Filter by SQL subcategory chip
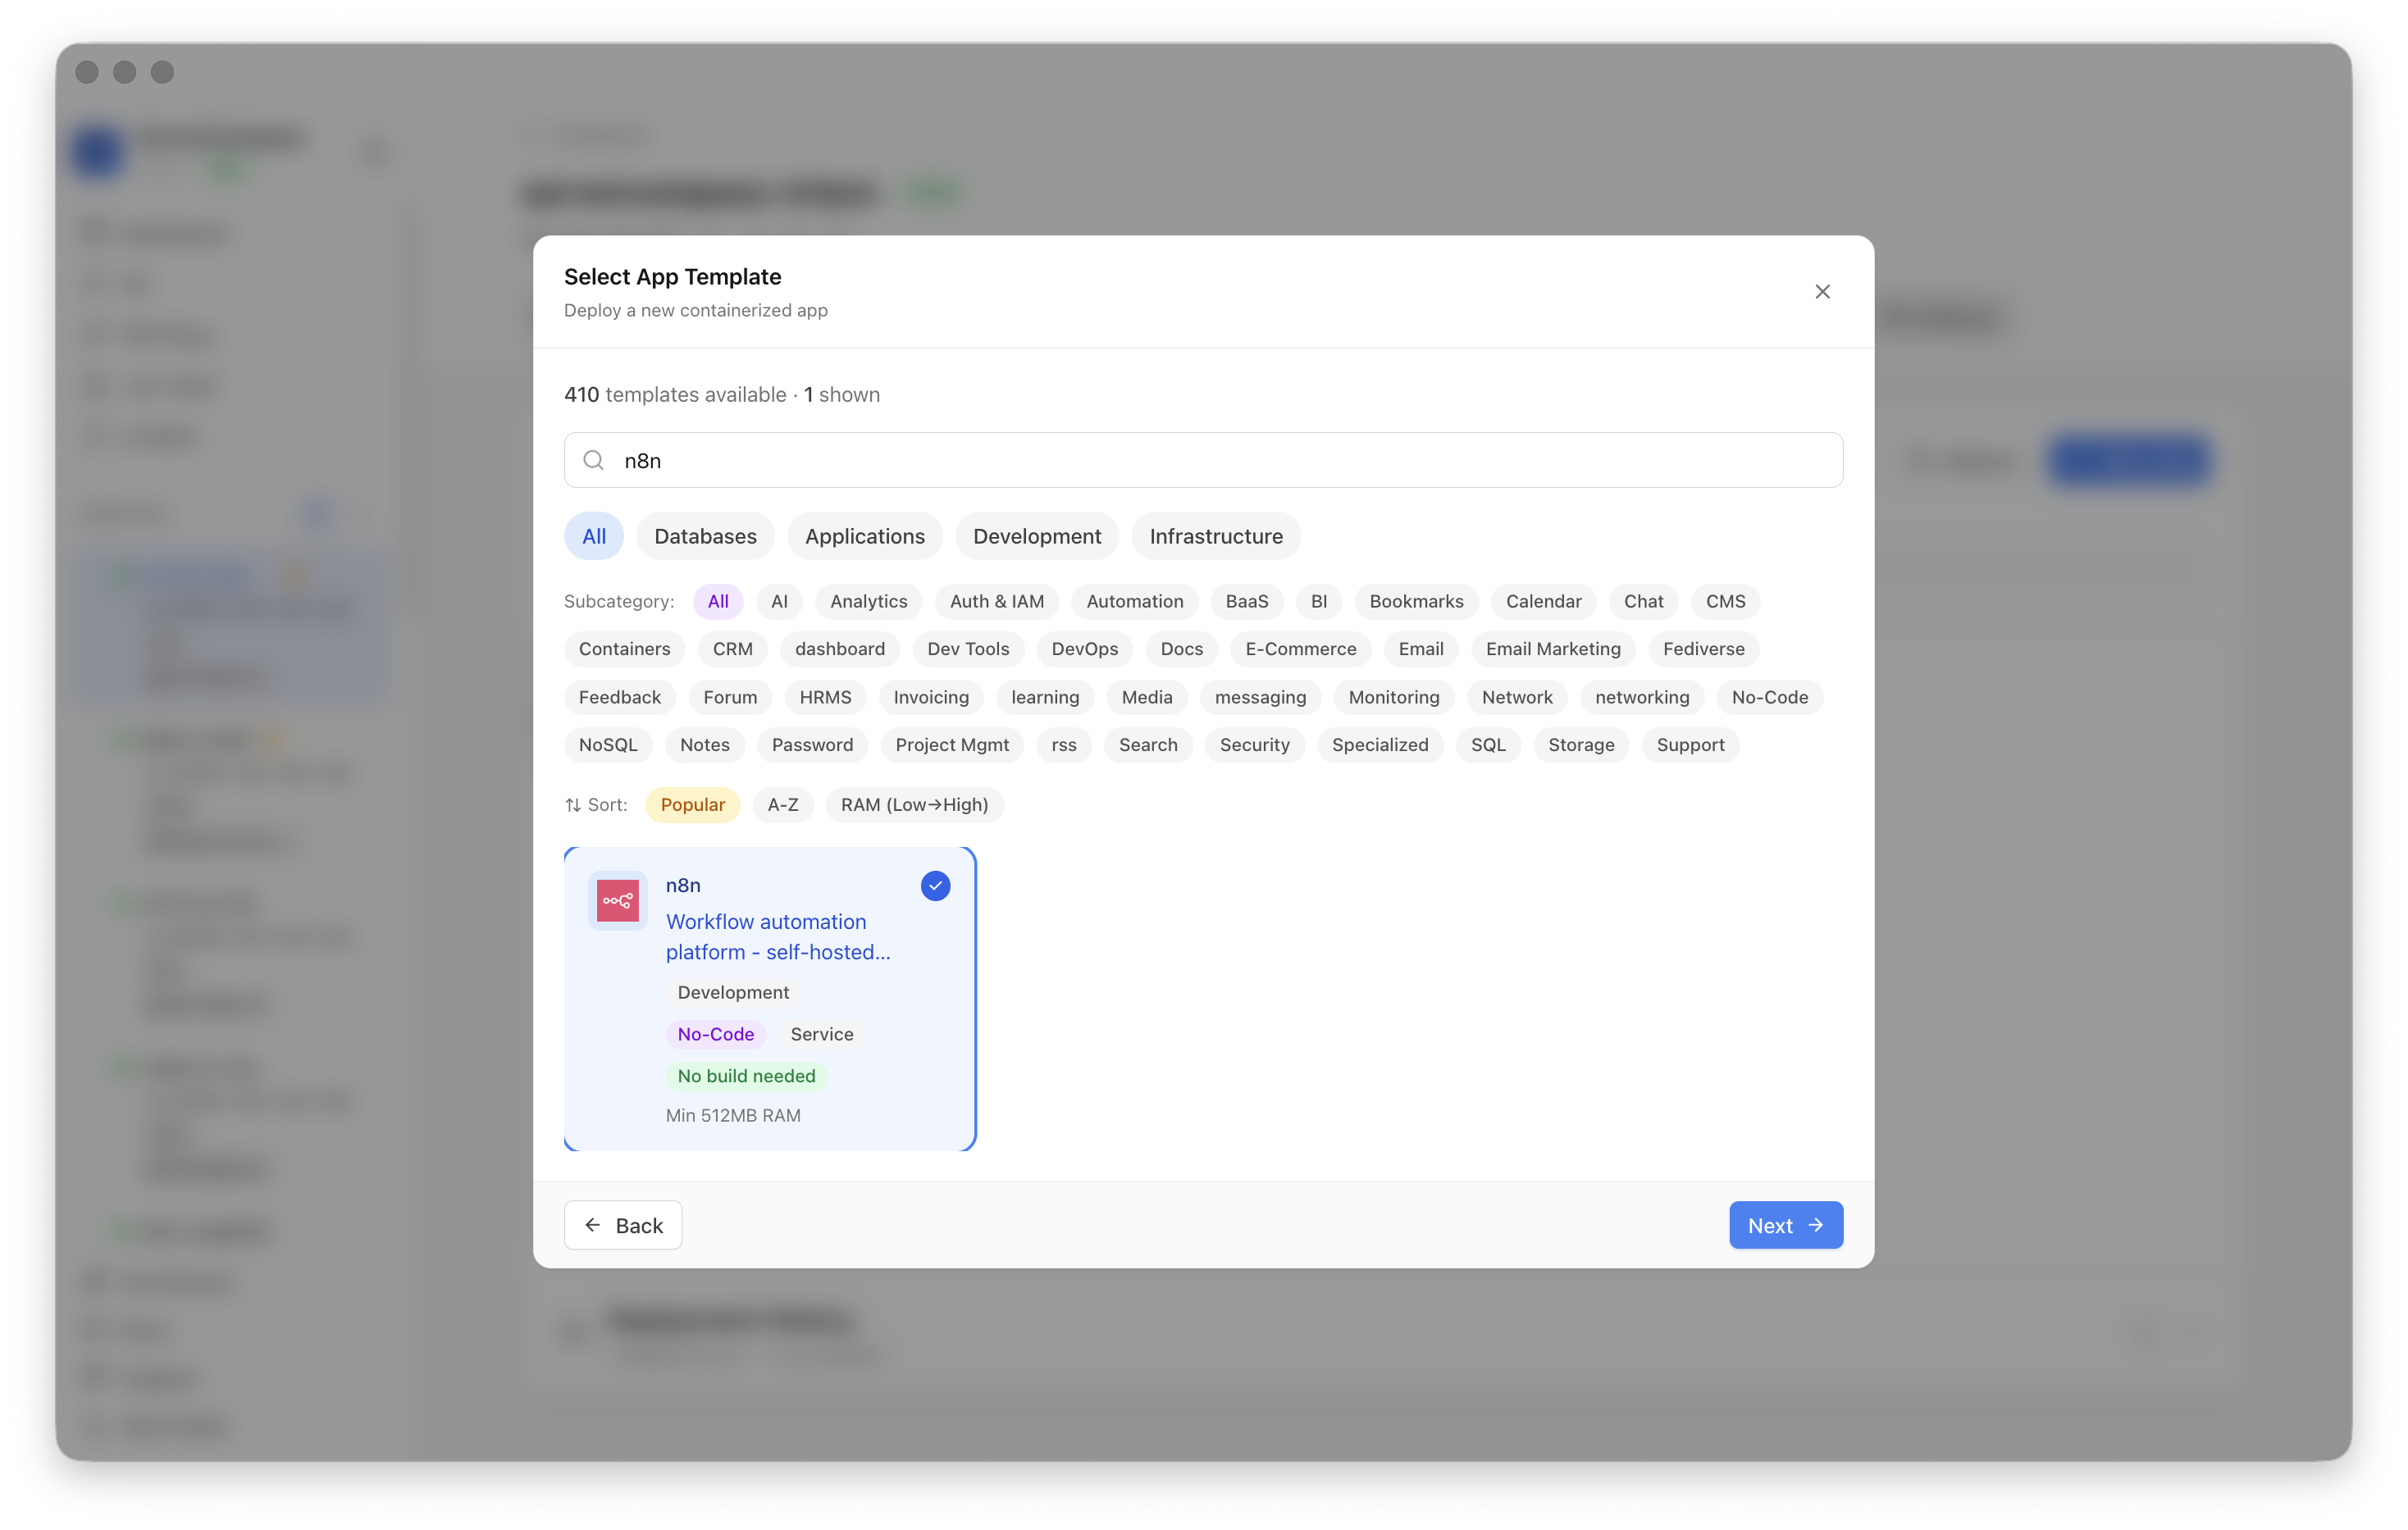This screenshot has height=1530, width=2408. coord(1487,745)
